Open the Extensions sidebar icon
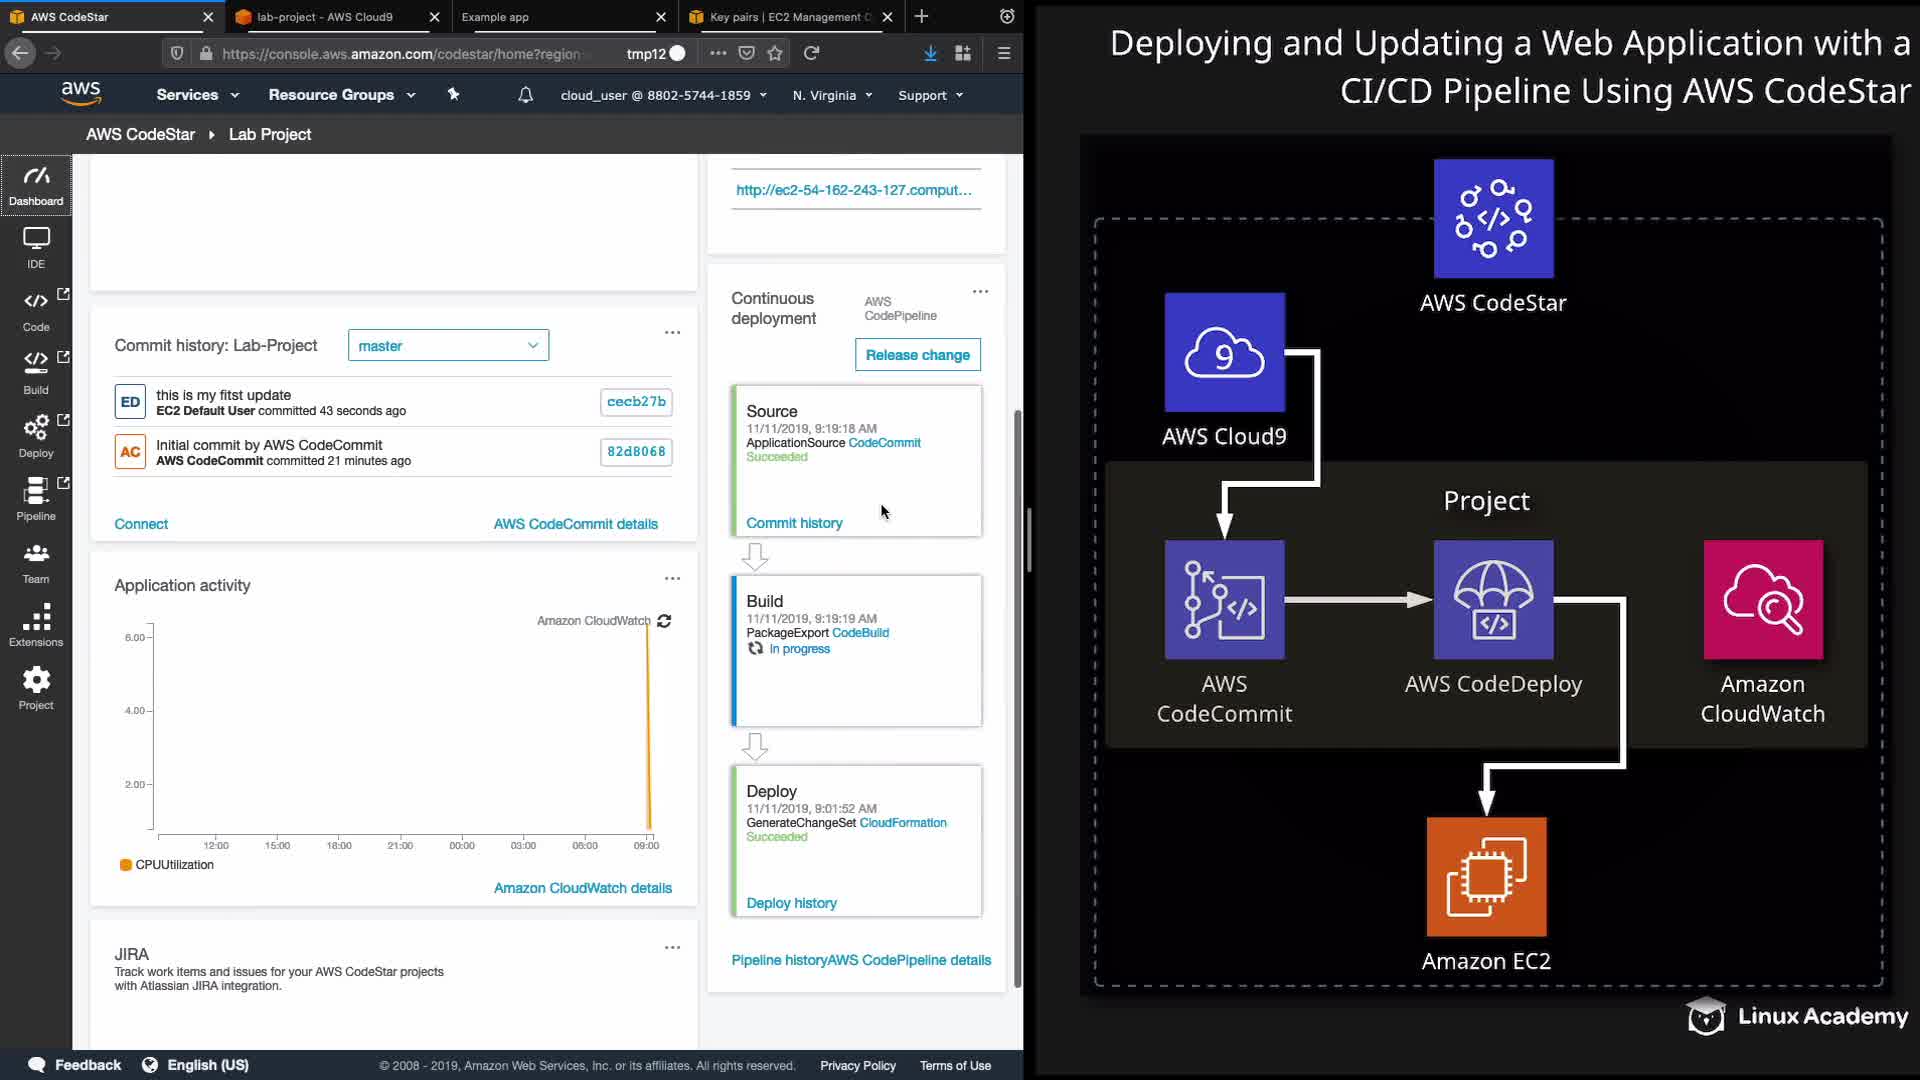Viewport: 1920px width, 1080px height. 36,625
